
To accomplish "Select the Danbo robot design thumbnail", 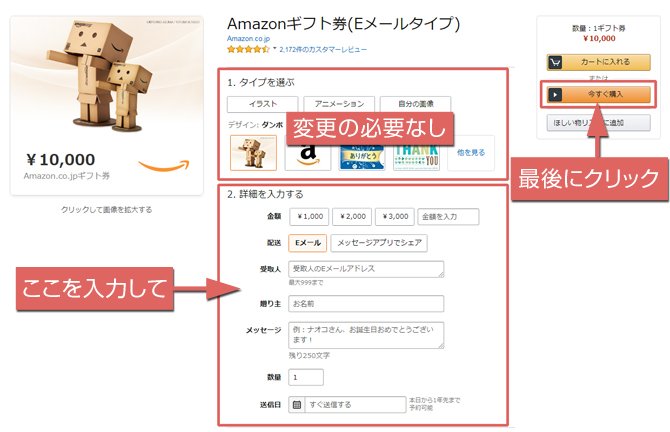I will point(253,153).
